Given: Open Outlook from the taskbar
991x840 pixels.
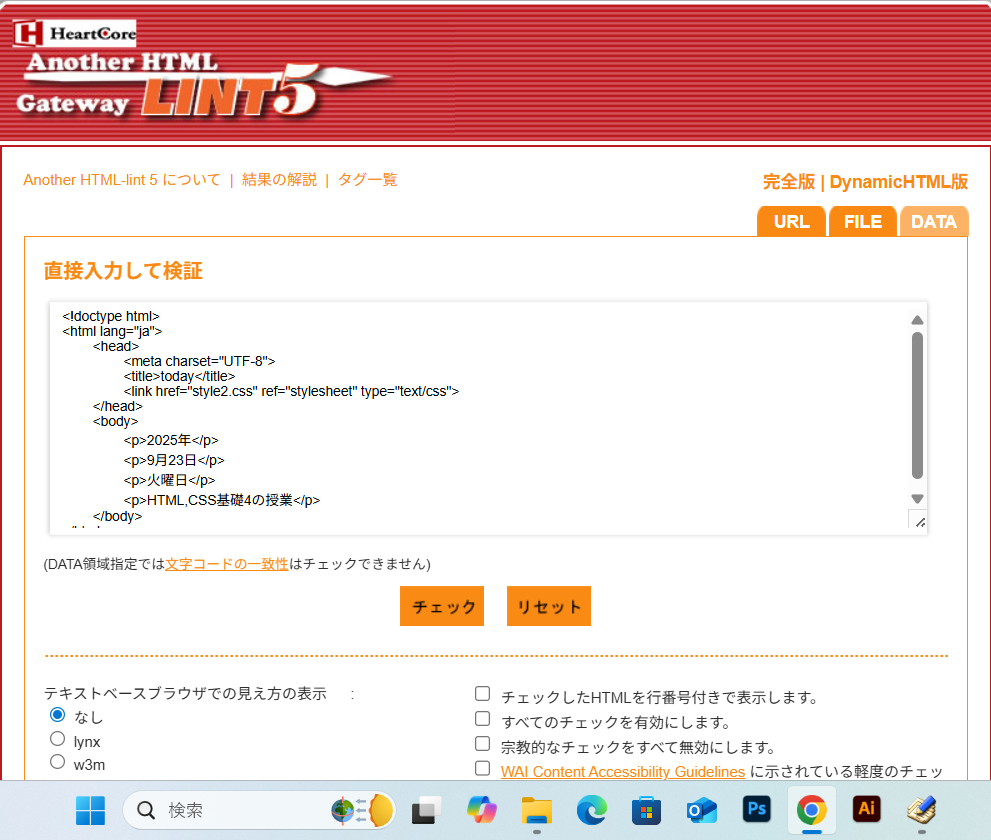Looking at the screenshot, I should coord(701,810).
